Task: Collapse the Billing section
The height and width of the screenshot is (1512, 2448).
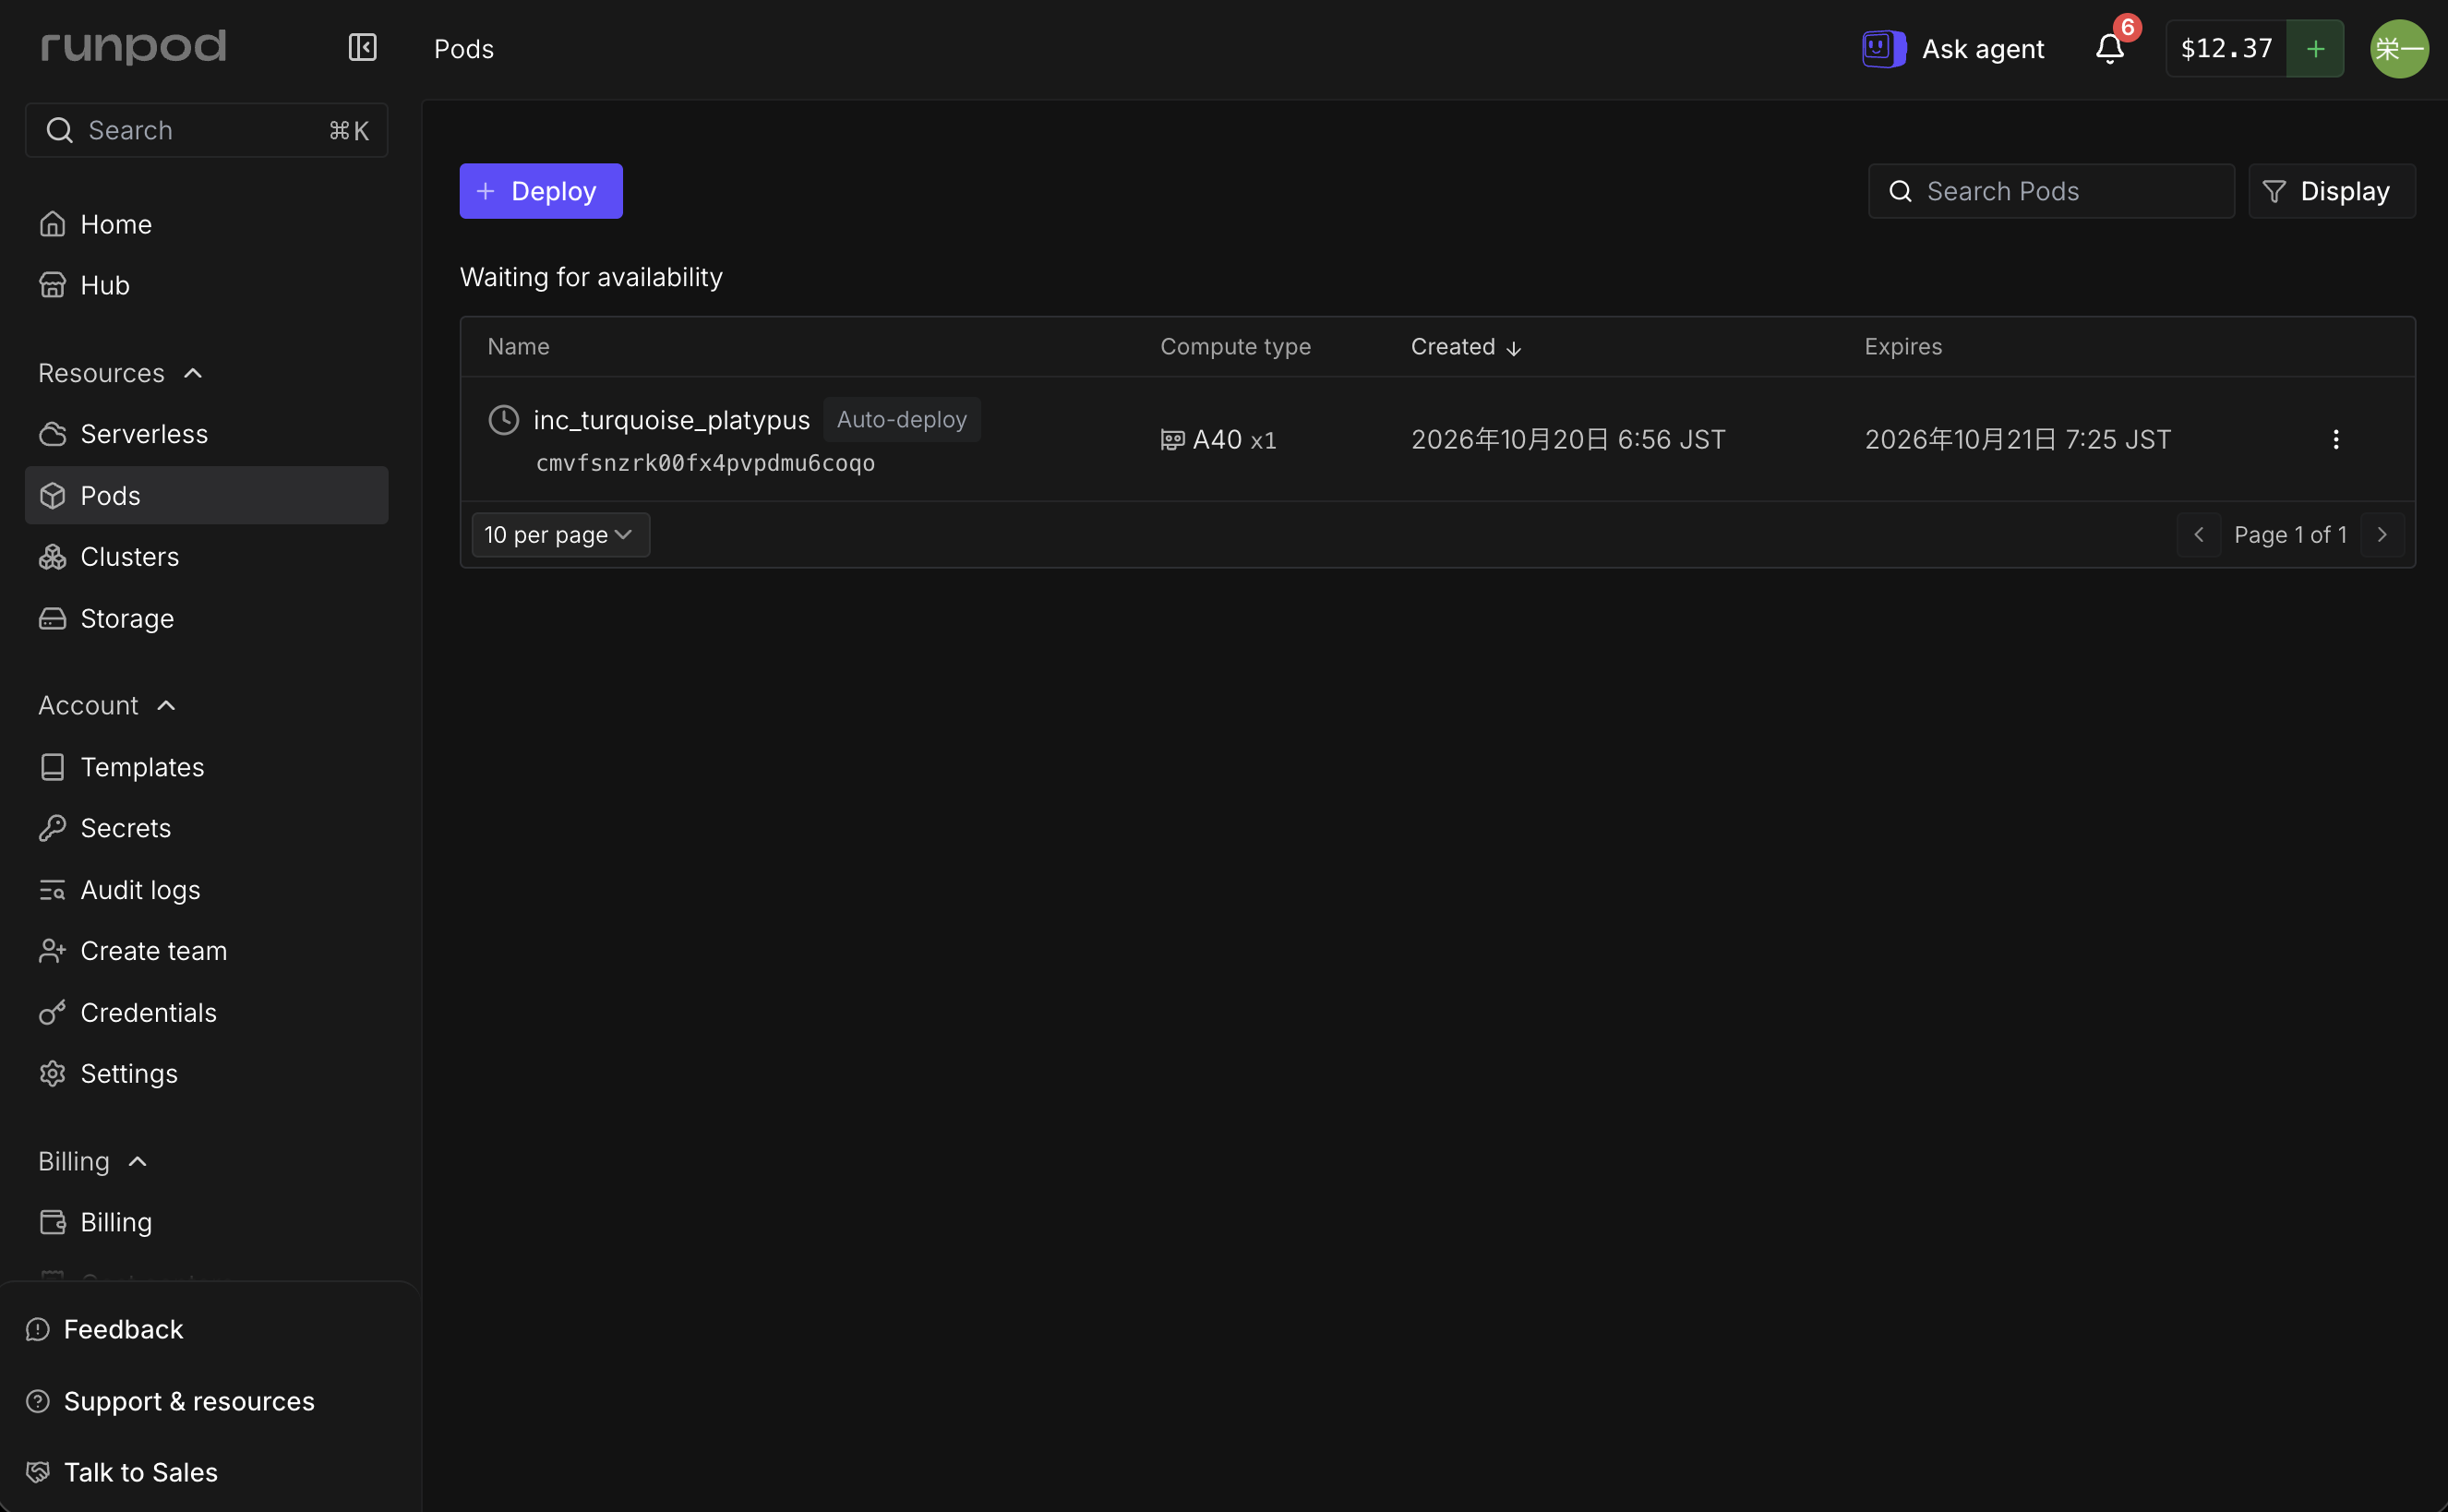Action: point(93,1161)
